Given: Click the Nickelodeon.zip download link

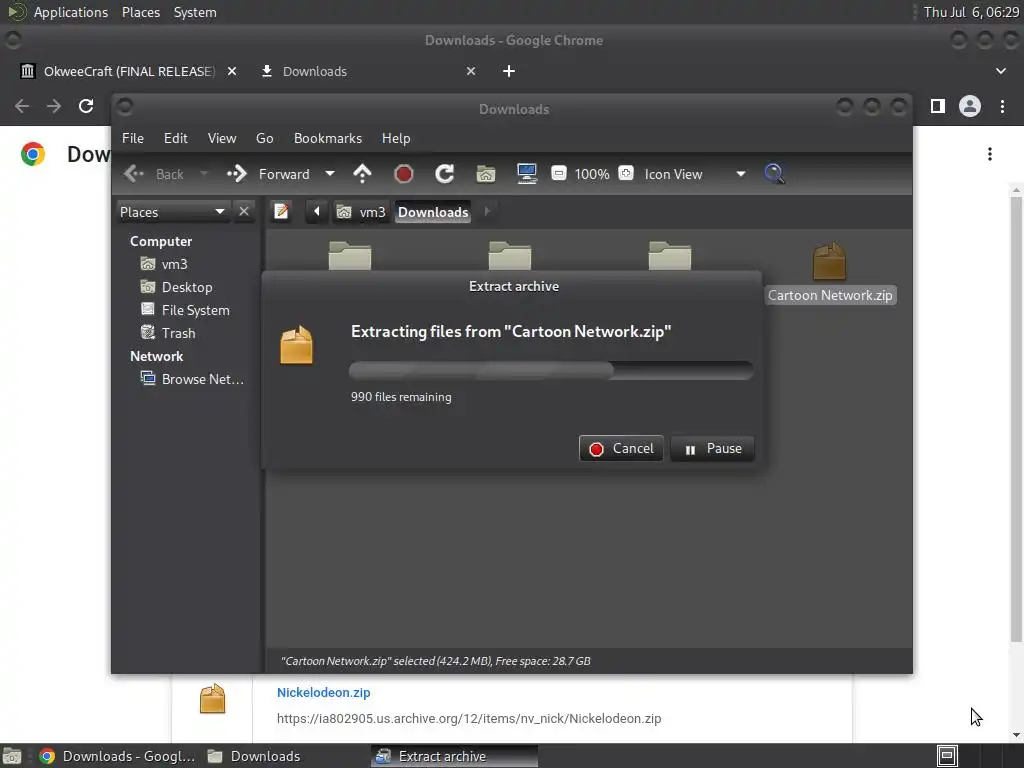Looking at the screenshot, I should click(x=323, y=692).
